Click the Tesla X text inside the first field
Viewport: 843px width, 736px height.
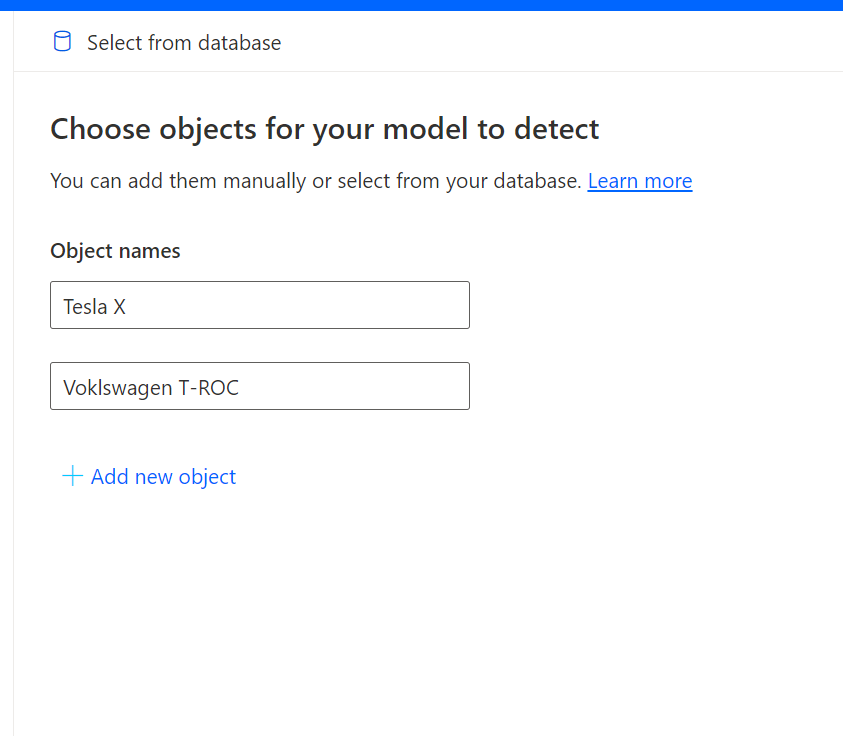(95, 306)
